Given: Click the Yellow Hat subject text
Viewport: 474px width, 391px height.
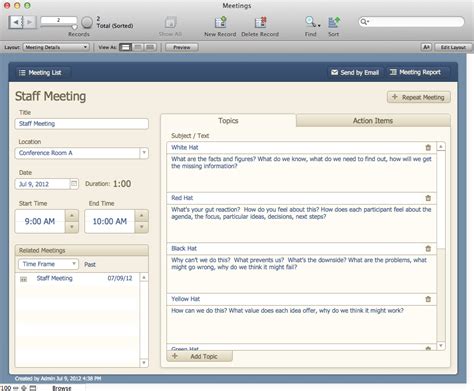Looking at the screenshot, I should [185, 299].
